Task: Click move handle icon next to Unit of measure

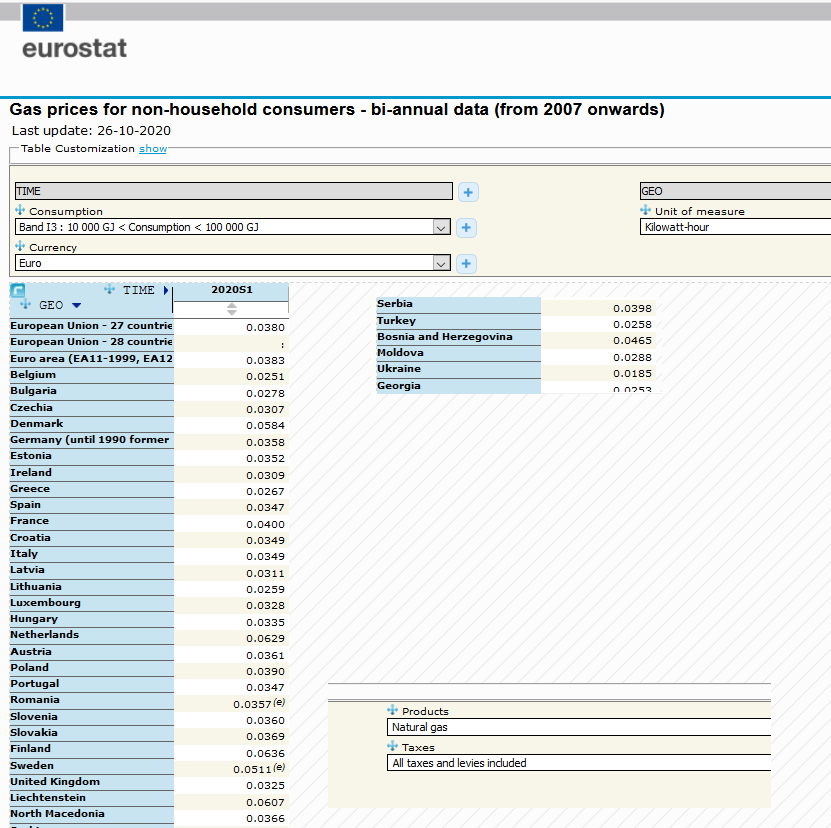Action: click(x=646, y=210)
